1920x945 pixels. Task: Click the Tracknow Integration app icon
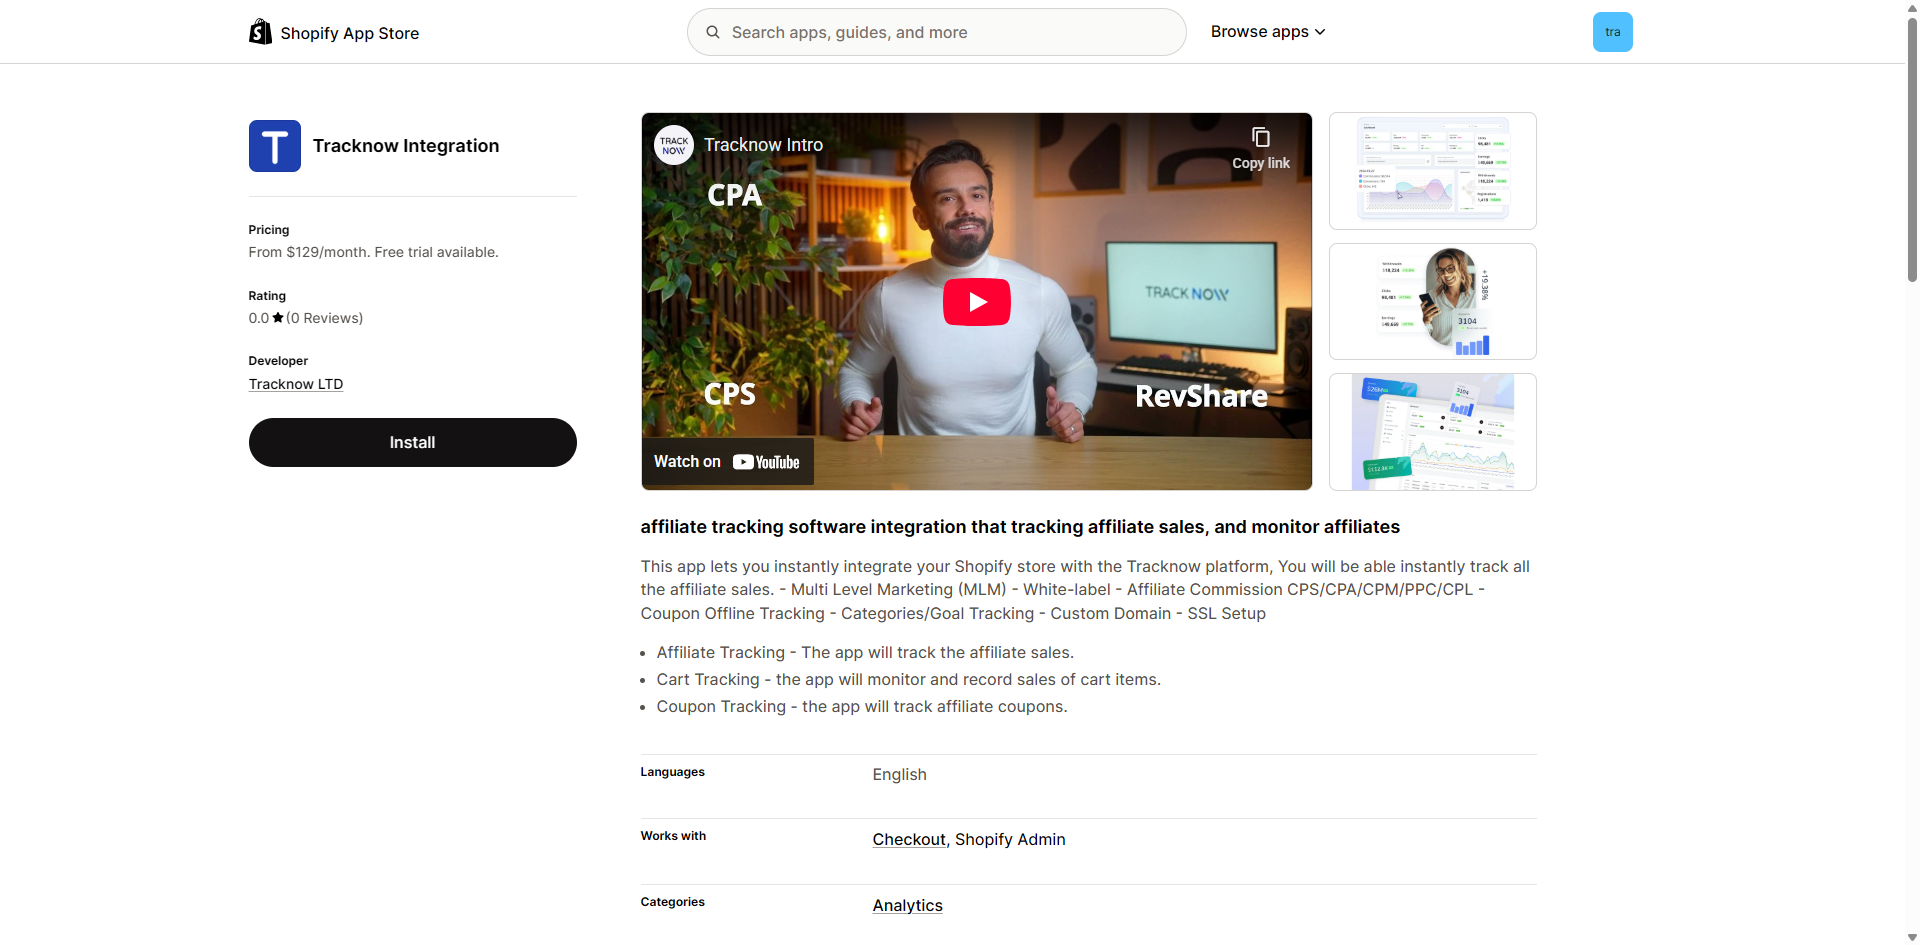[275, 146]
